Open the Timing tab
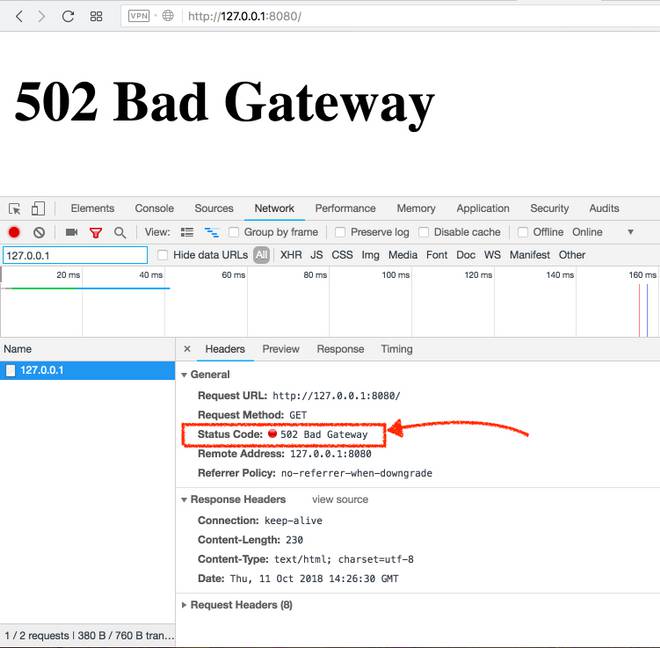 (x=396, y=349)
